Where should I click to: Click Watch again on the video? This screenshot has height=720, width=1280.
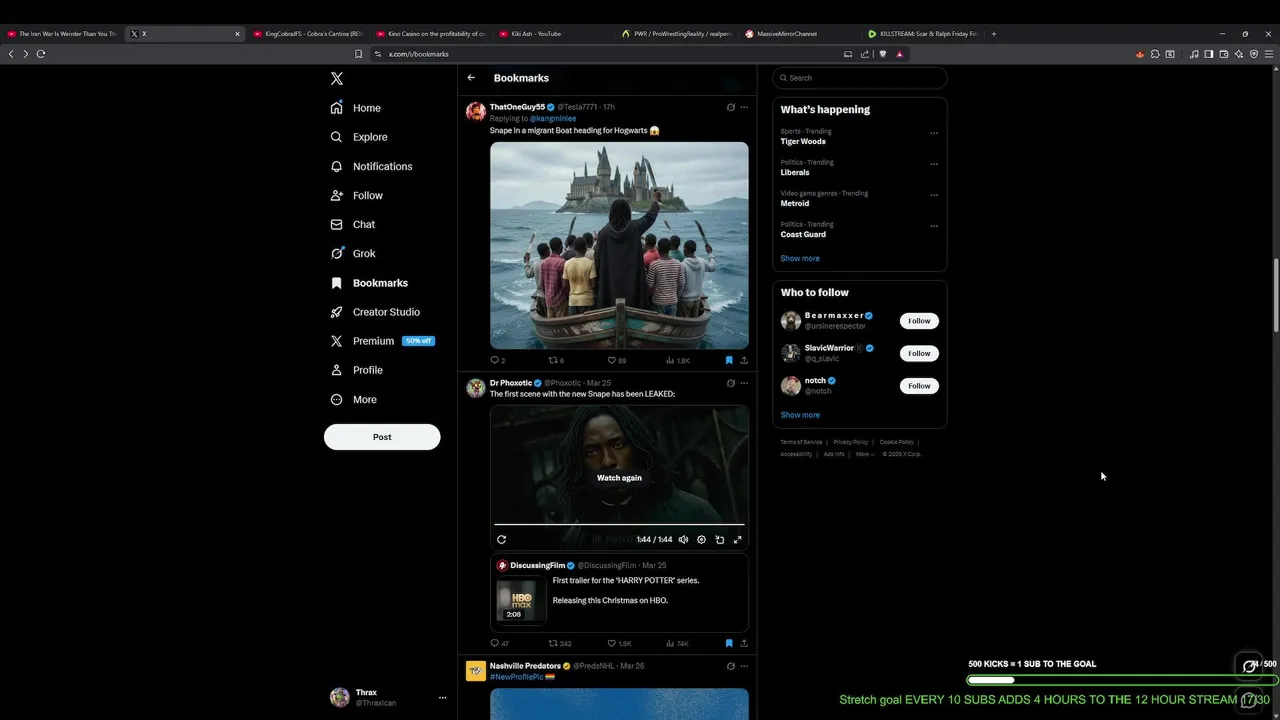(x=619, y=478)
